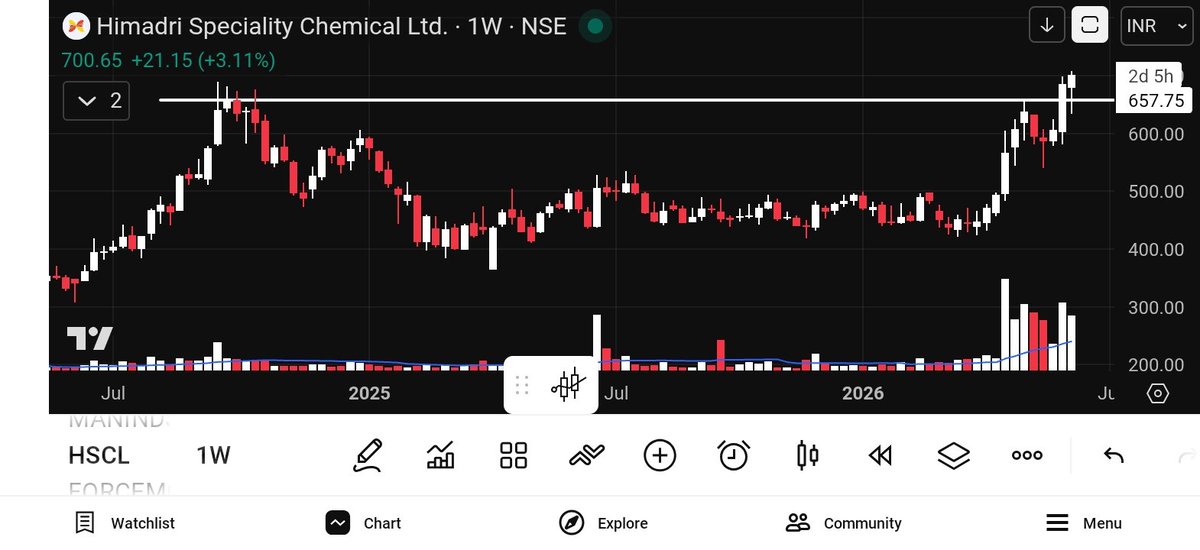This screenshot has height=550, width=1200.
Task: Click the 200.00 price scale label
Action: [x=1156, y=366]
